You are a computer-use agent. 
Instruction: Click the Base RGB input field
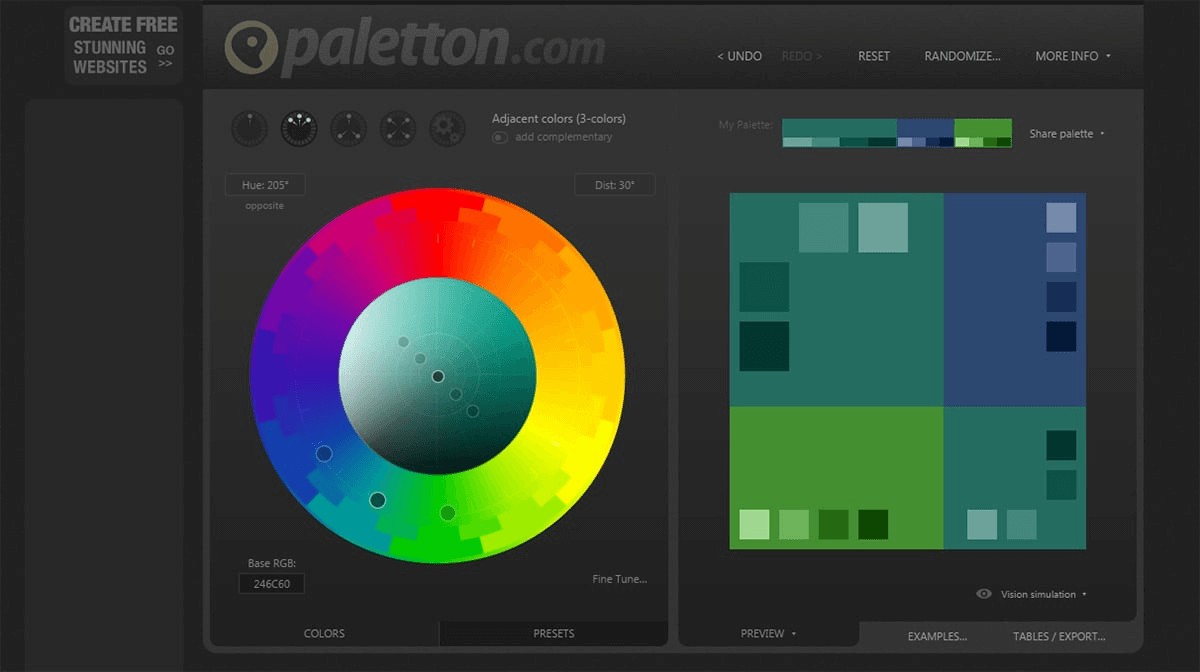pyautogui.click(x=271, y=583)
